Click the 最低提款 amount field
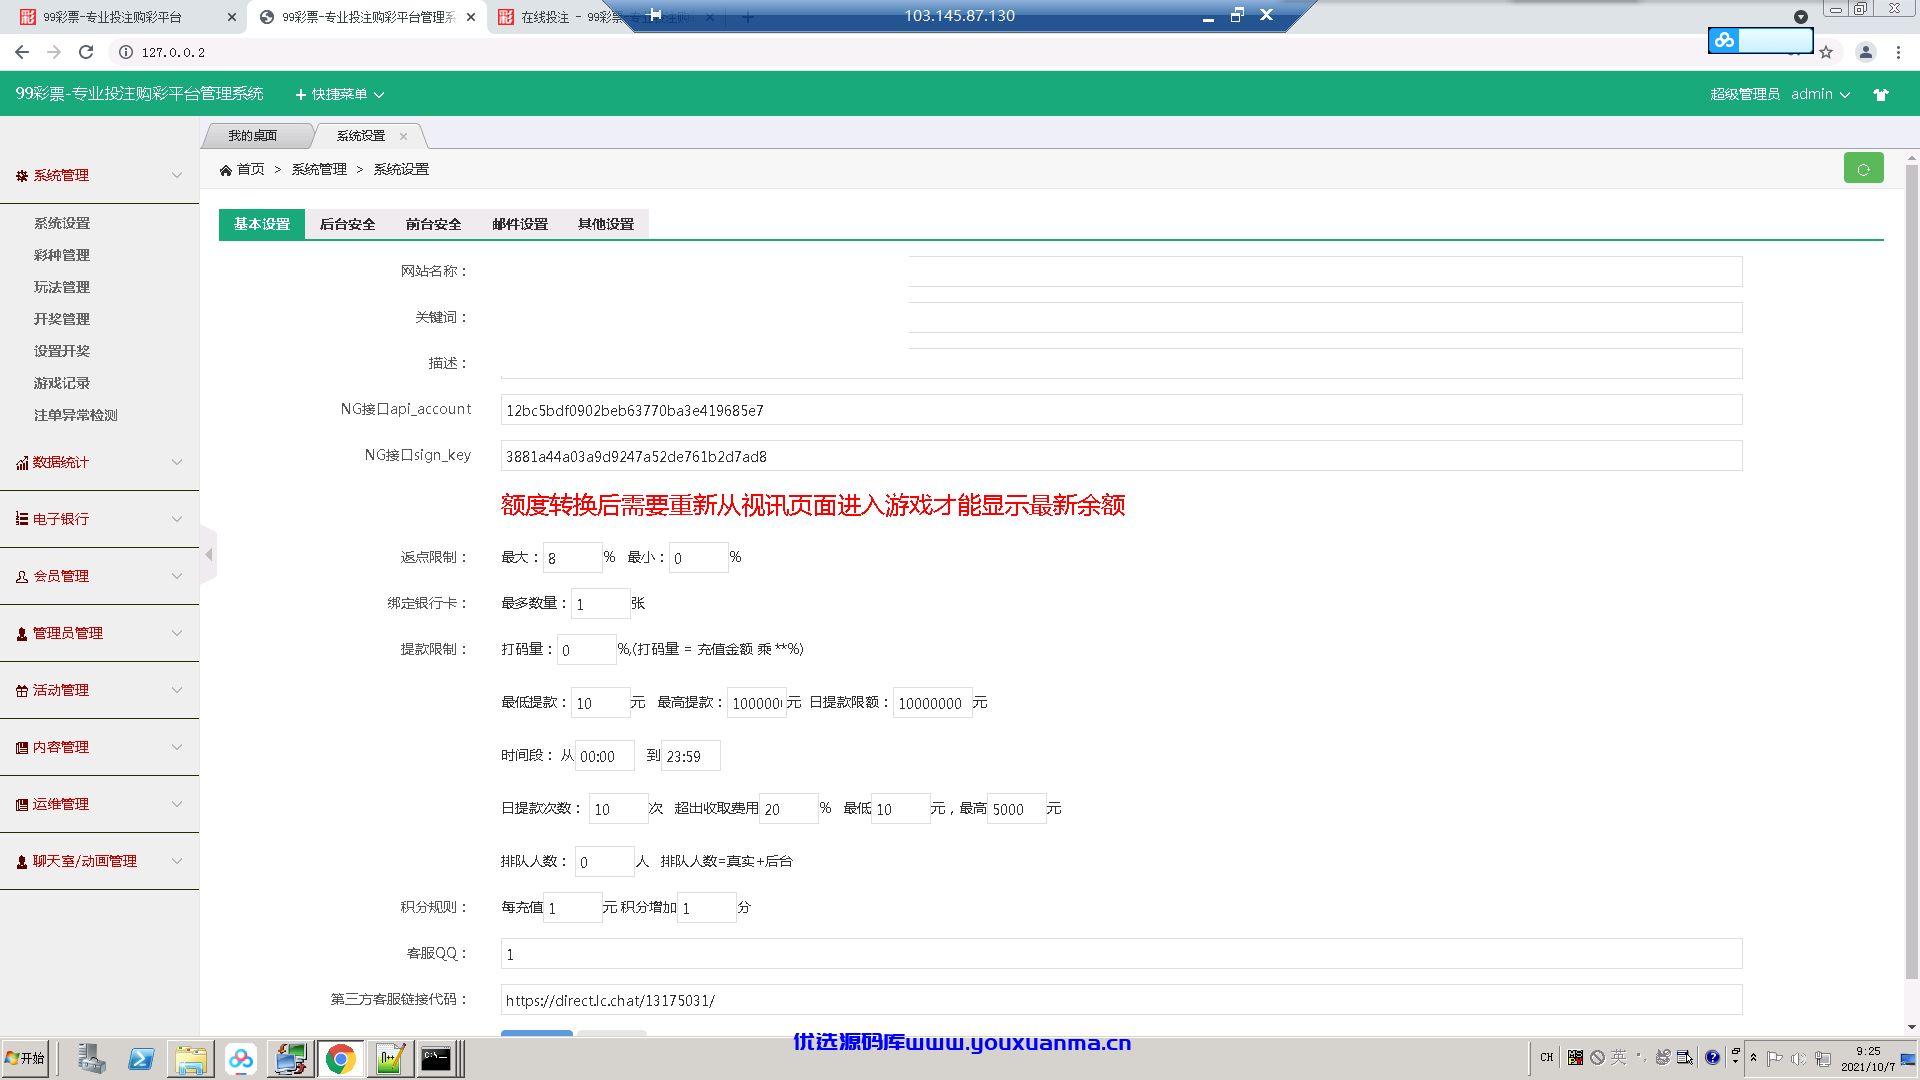Screen dimensions: 1920x1080 [600, 703]
